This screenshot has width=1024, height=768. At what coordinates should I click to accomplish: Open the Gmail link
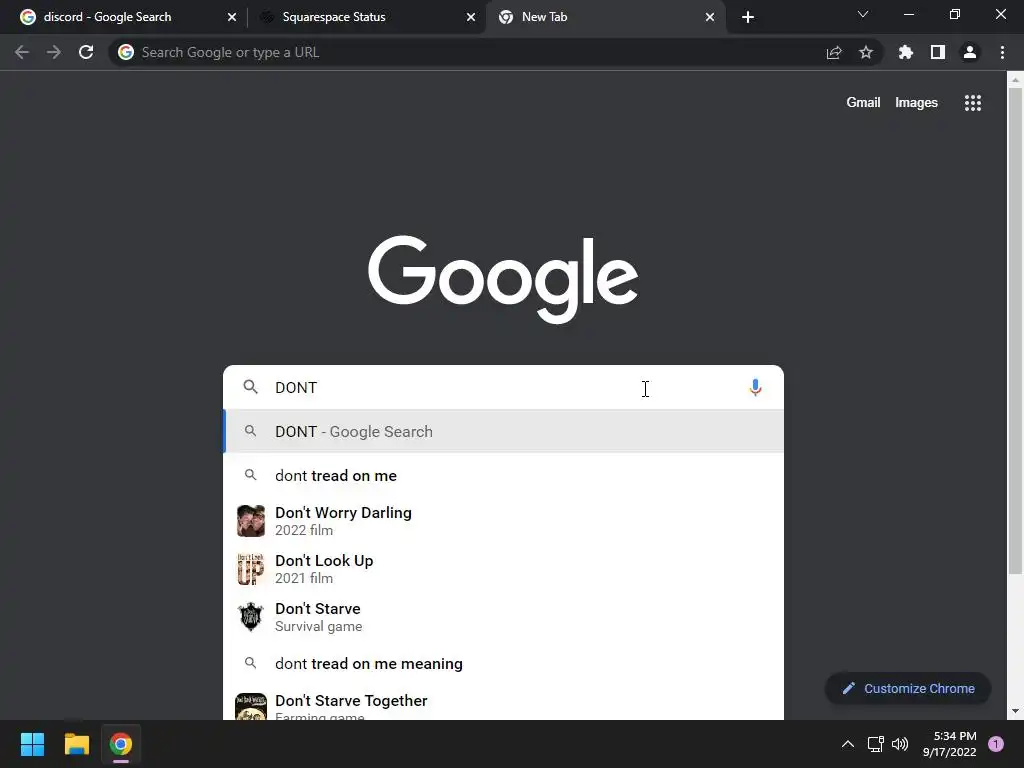[x=863, y=103]
